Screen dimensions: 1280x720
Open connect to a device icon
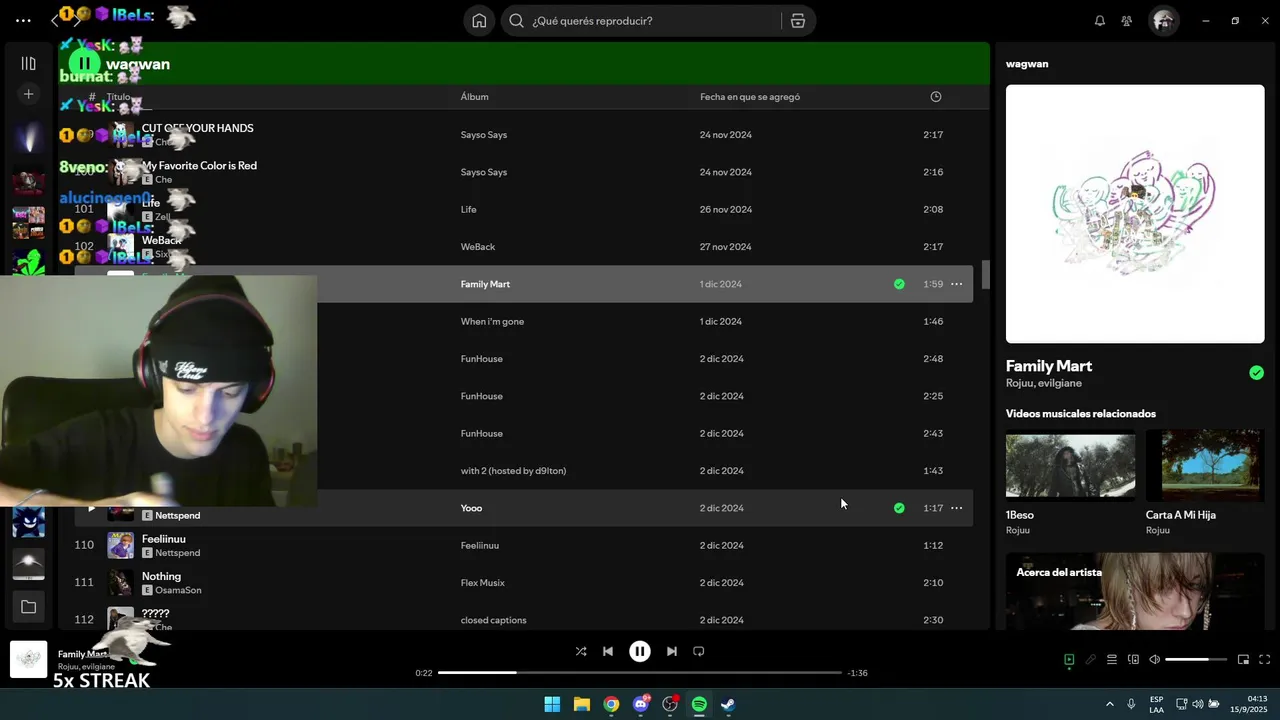pos(1133,660)
